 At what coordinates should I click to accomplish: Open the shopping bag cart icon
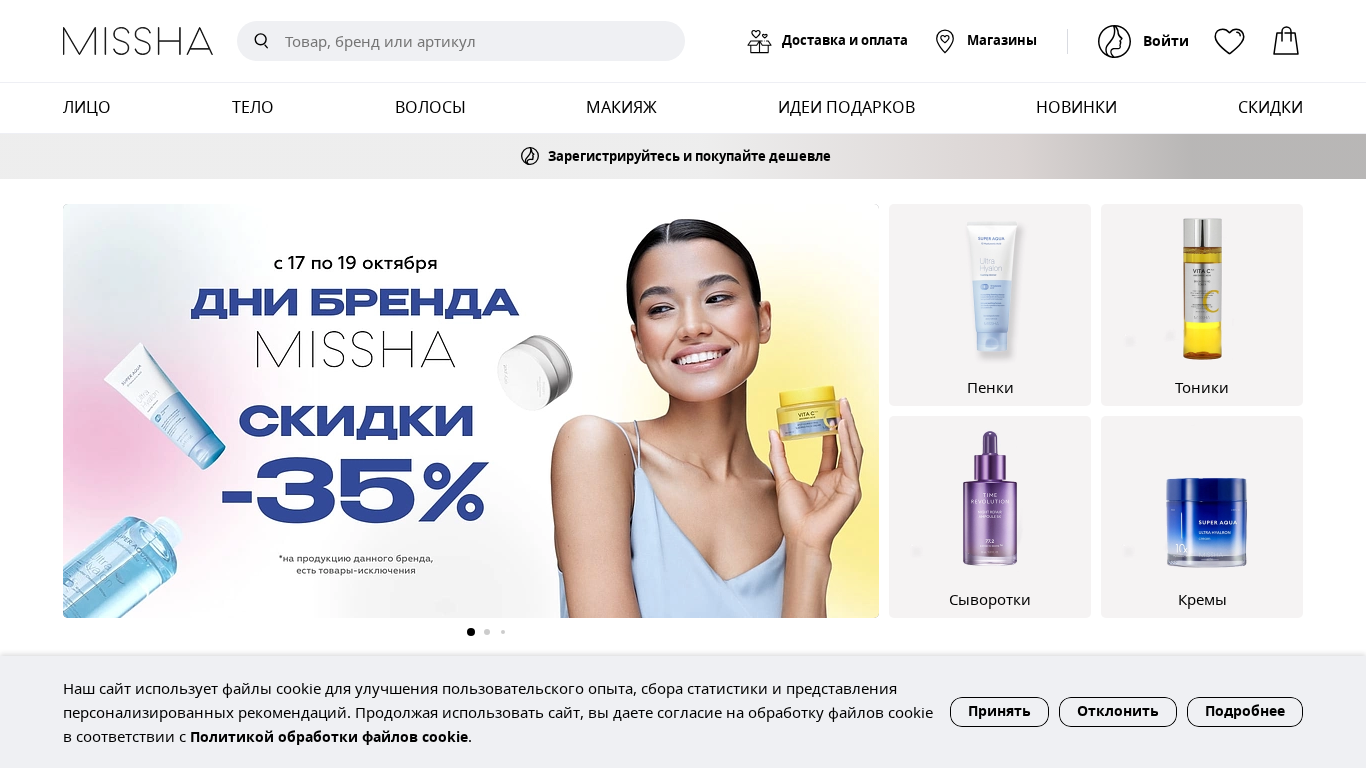click(1286, 41)
